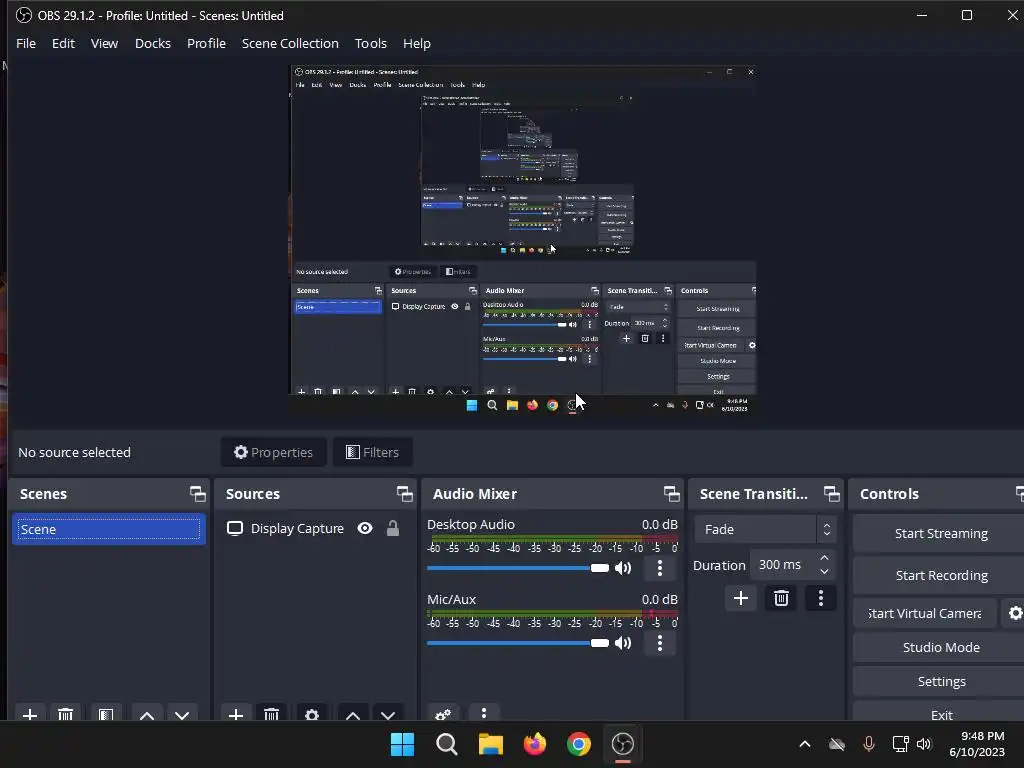Pop out the Scene Transitions dock

click(831, 494)
